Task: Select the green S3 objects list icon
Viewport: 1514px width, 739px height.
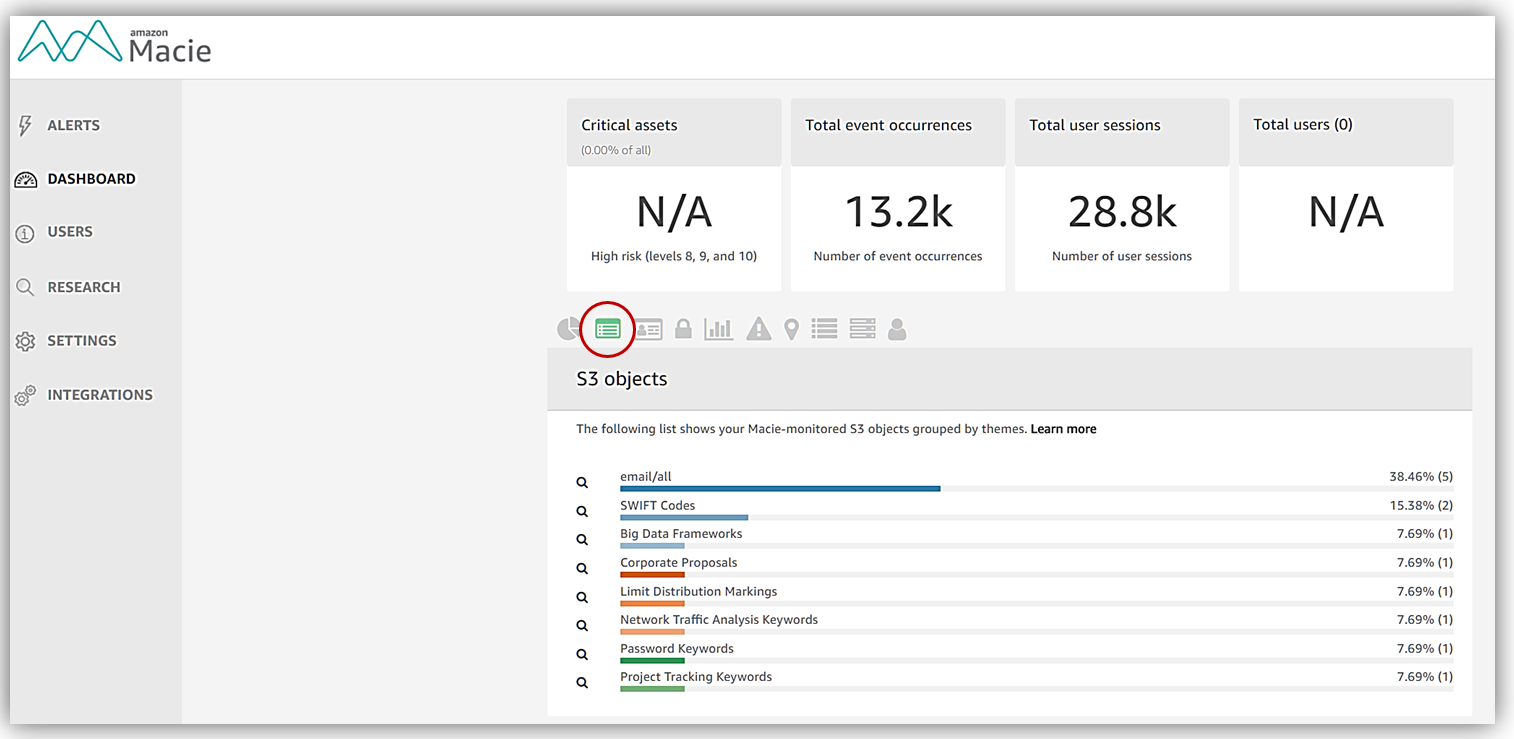Action: [608, 328]
